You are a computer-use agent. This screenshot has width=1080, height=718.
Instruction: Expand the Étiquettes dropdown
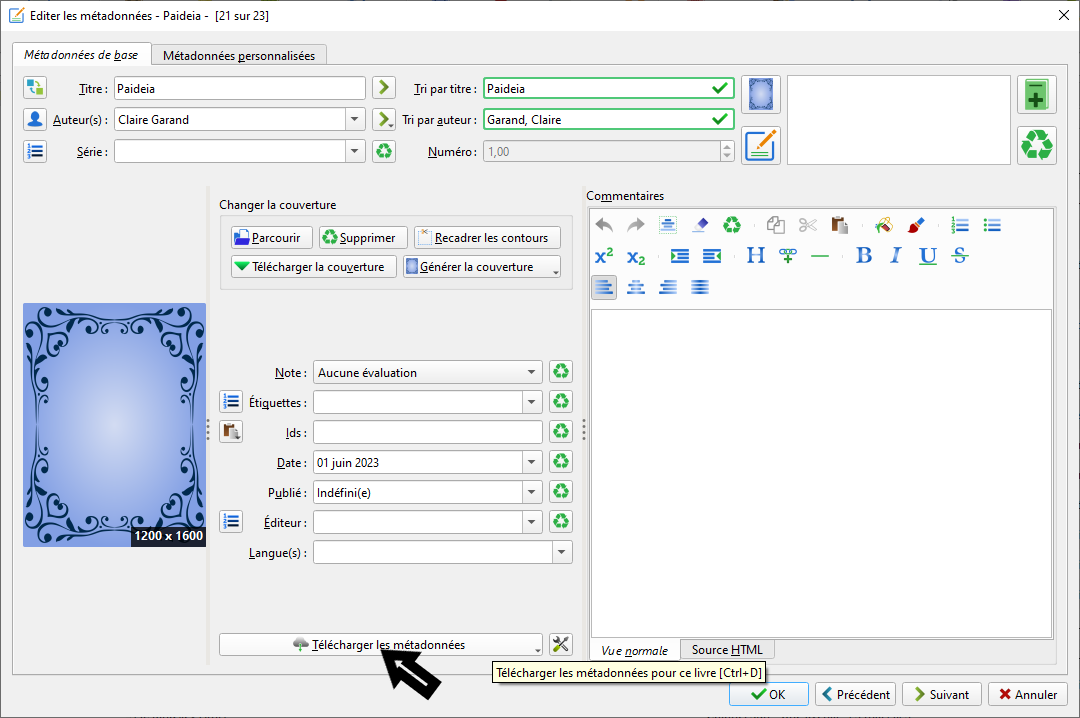[531, 402]
